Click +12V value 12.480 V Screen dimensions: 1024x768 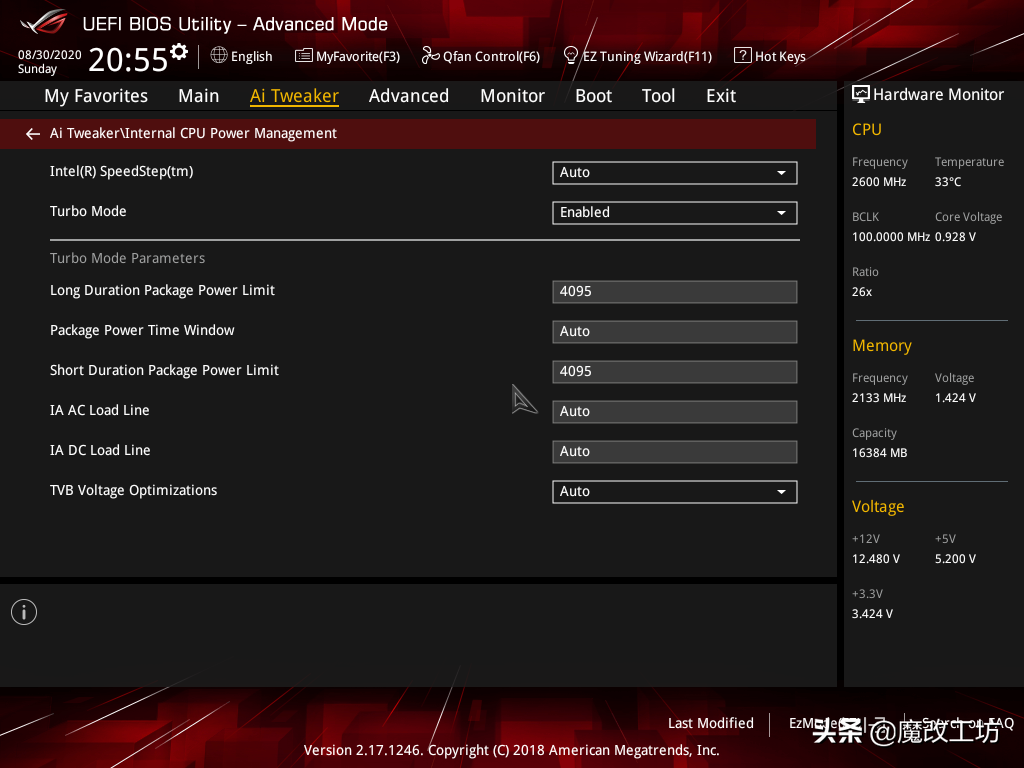(876, 559)
